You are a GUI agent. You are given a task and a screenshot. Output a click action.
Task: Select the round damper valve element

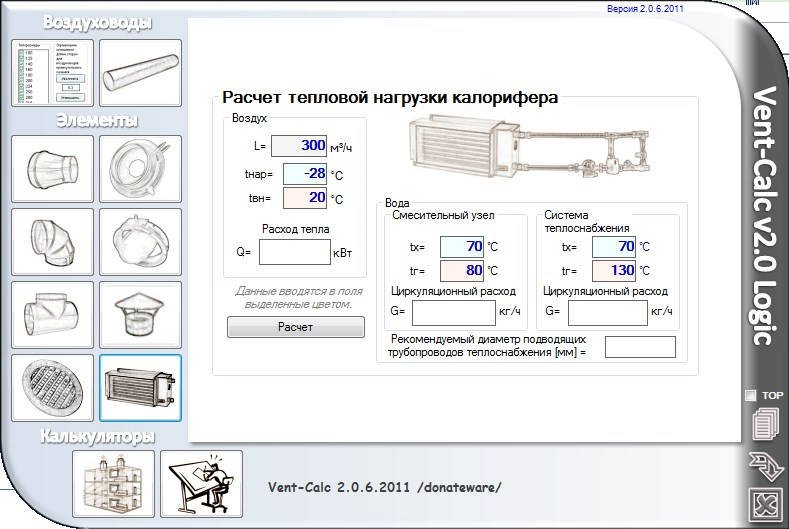click(140, 169)
